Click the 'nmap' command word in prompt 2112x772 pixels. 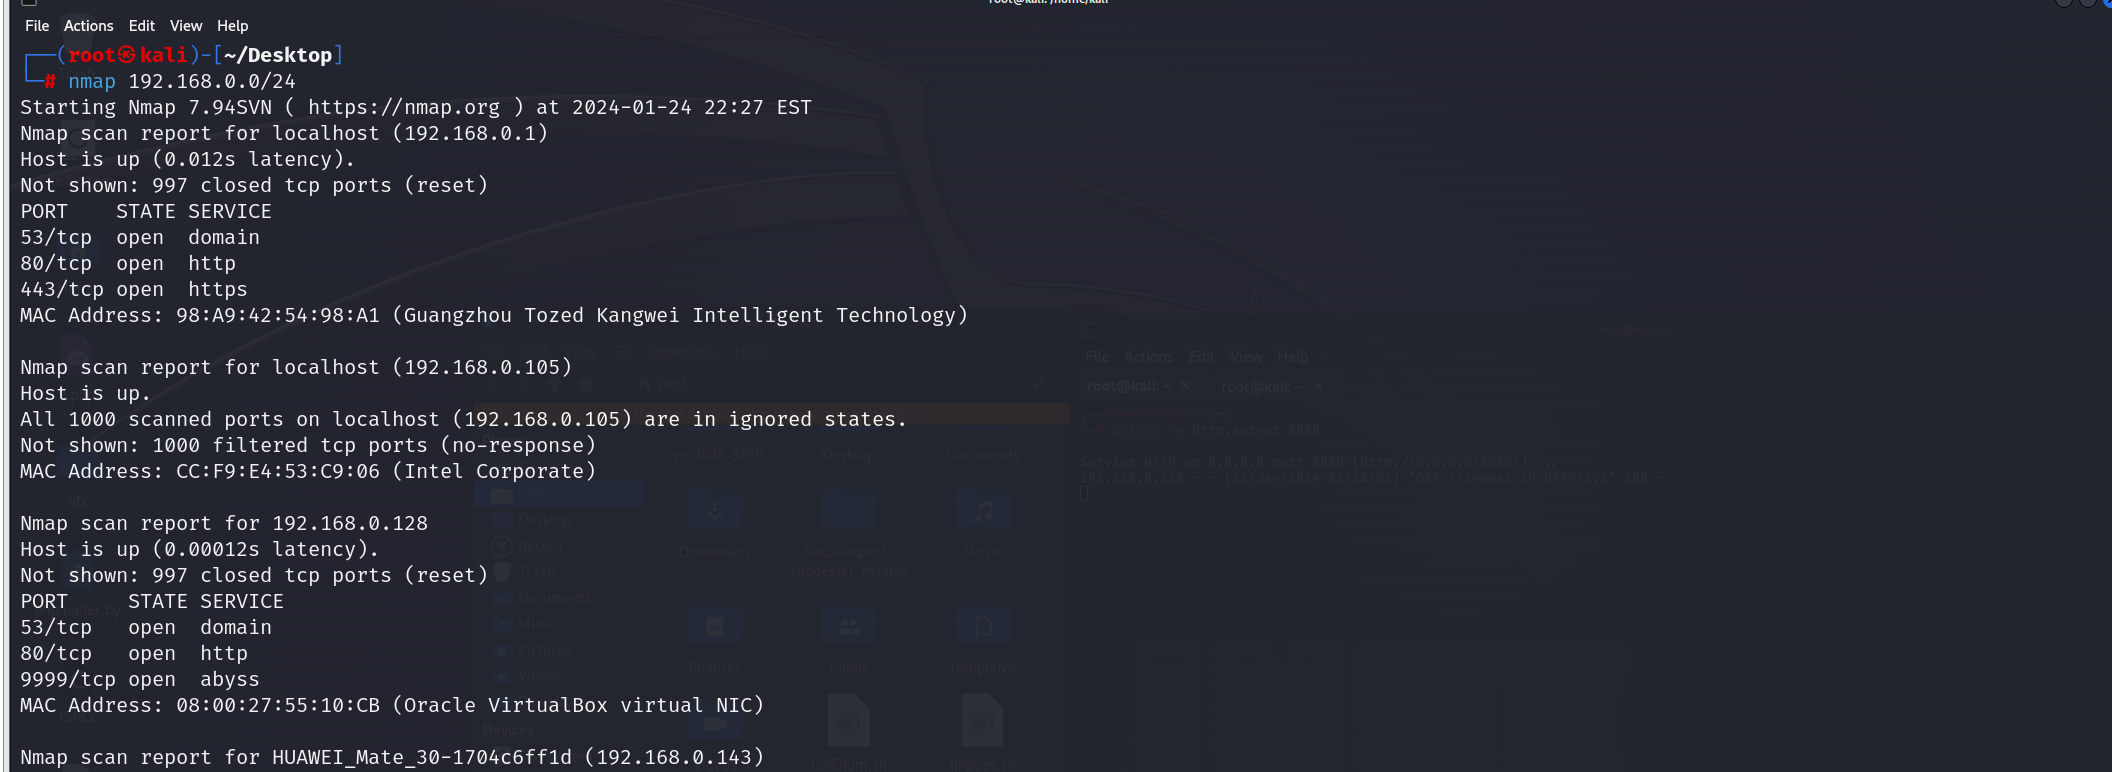[x=92, y=81]
